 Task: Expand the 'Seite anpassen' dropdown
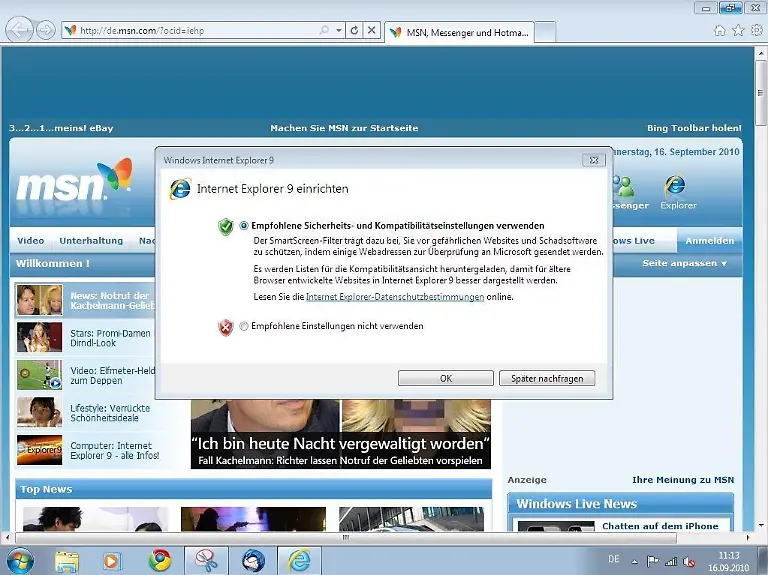click(x=684, y=263)
